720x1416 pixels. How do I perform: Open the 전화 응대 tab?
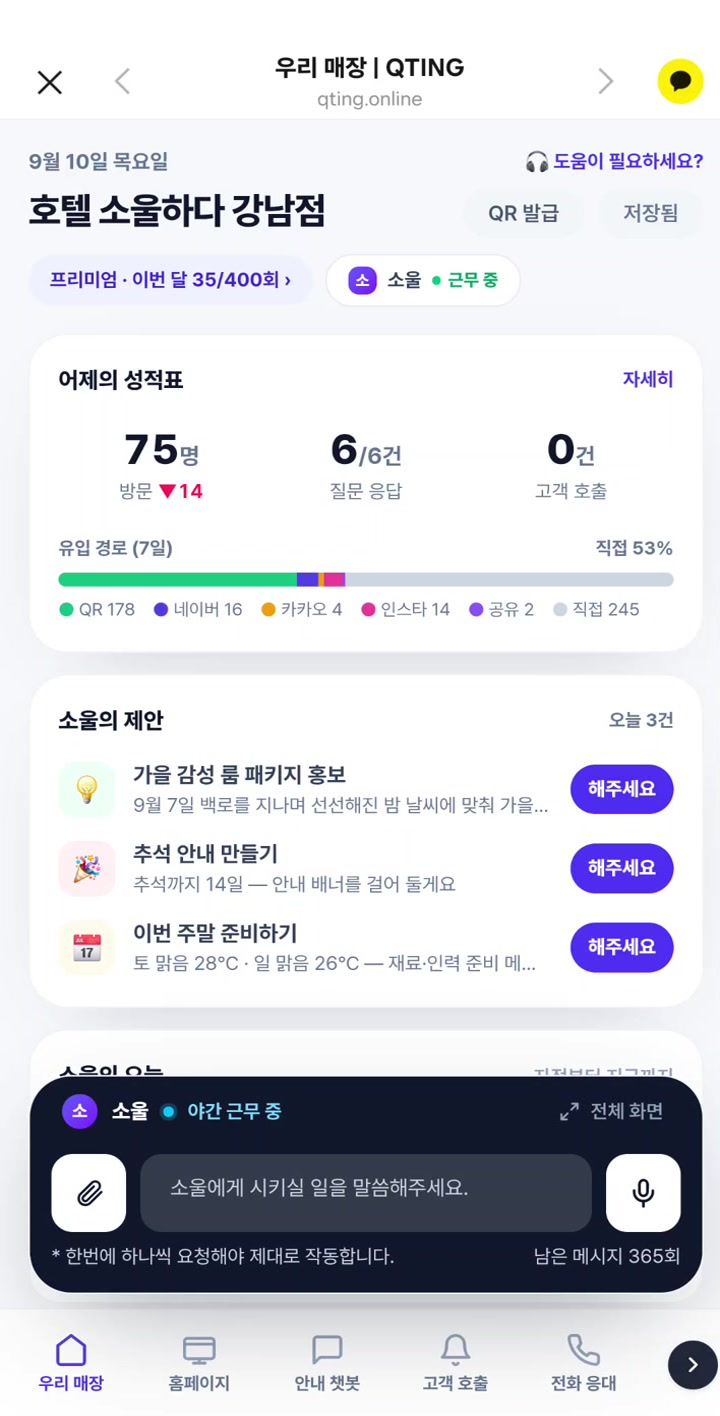583,1363
